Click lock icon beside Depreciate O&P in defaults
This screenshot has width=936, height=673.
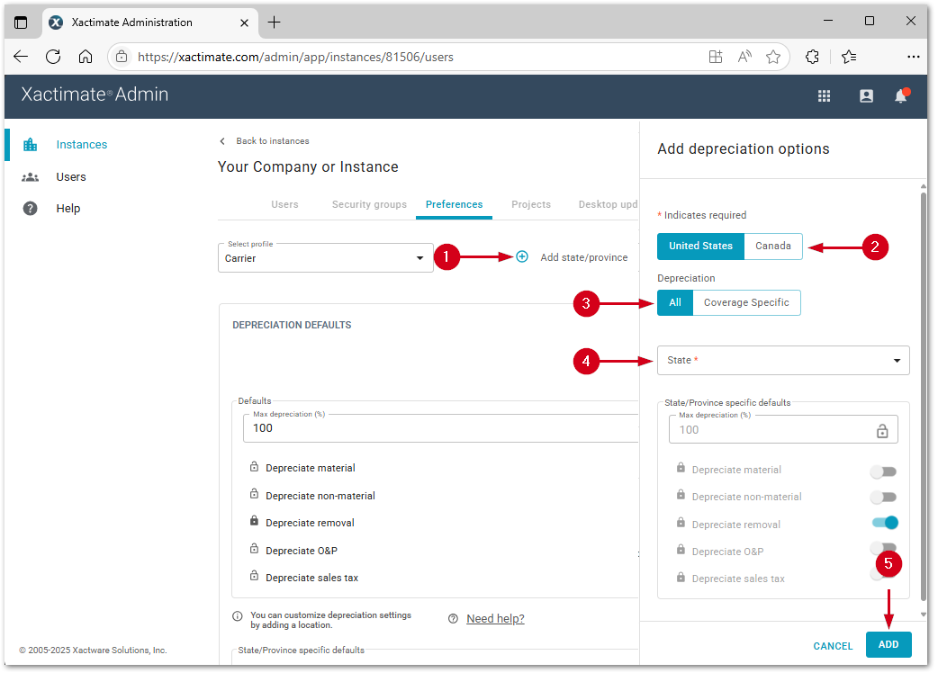[254, 549]
